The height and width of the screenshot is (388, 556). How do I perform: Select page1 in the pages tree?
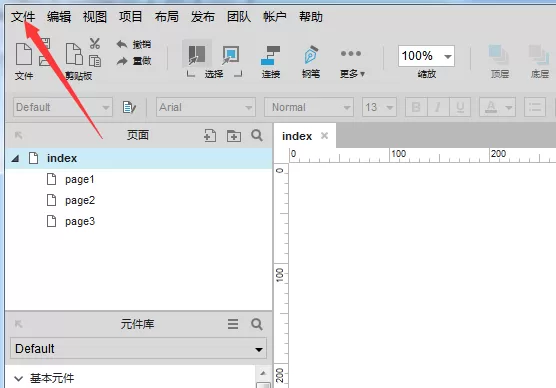pos(79,179)
